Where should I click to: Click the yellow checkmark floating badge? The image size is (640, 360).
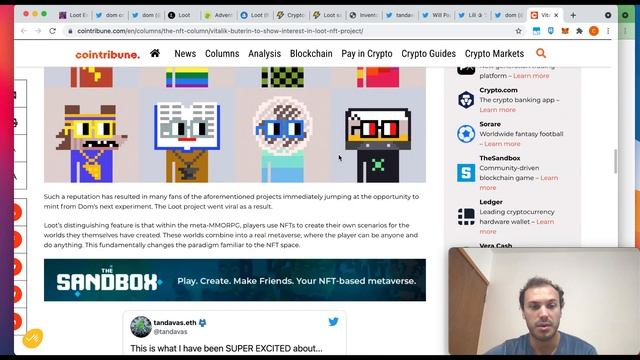click(x=33, y=338)
